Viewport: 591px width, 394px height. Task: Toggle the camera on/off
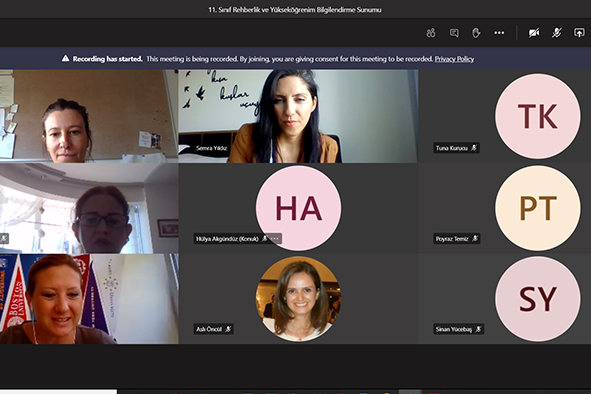[534, 33]
